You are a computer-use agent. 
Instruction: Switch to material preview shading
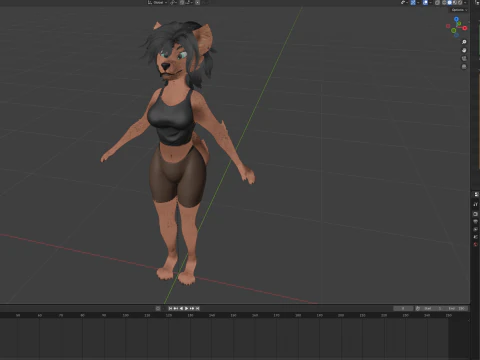pyautogui.click(x=455, y=2)
